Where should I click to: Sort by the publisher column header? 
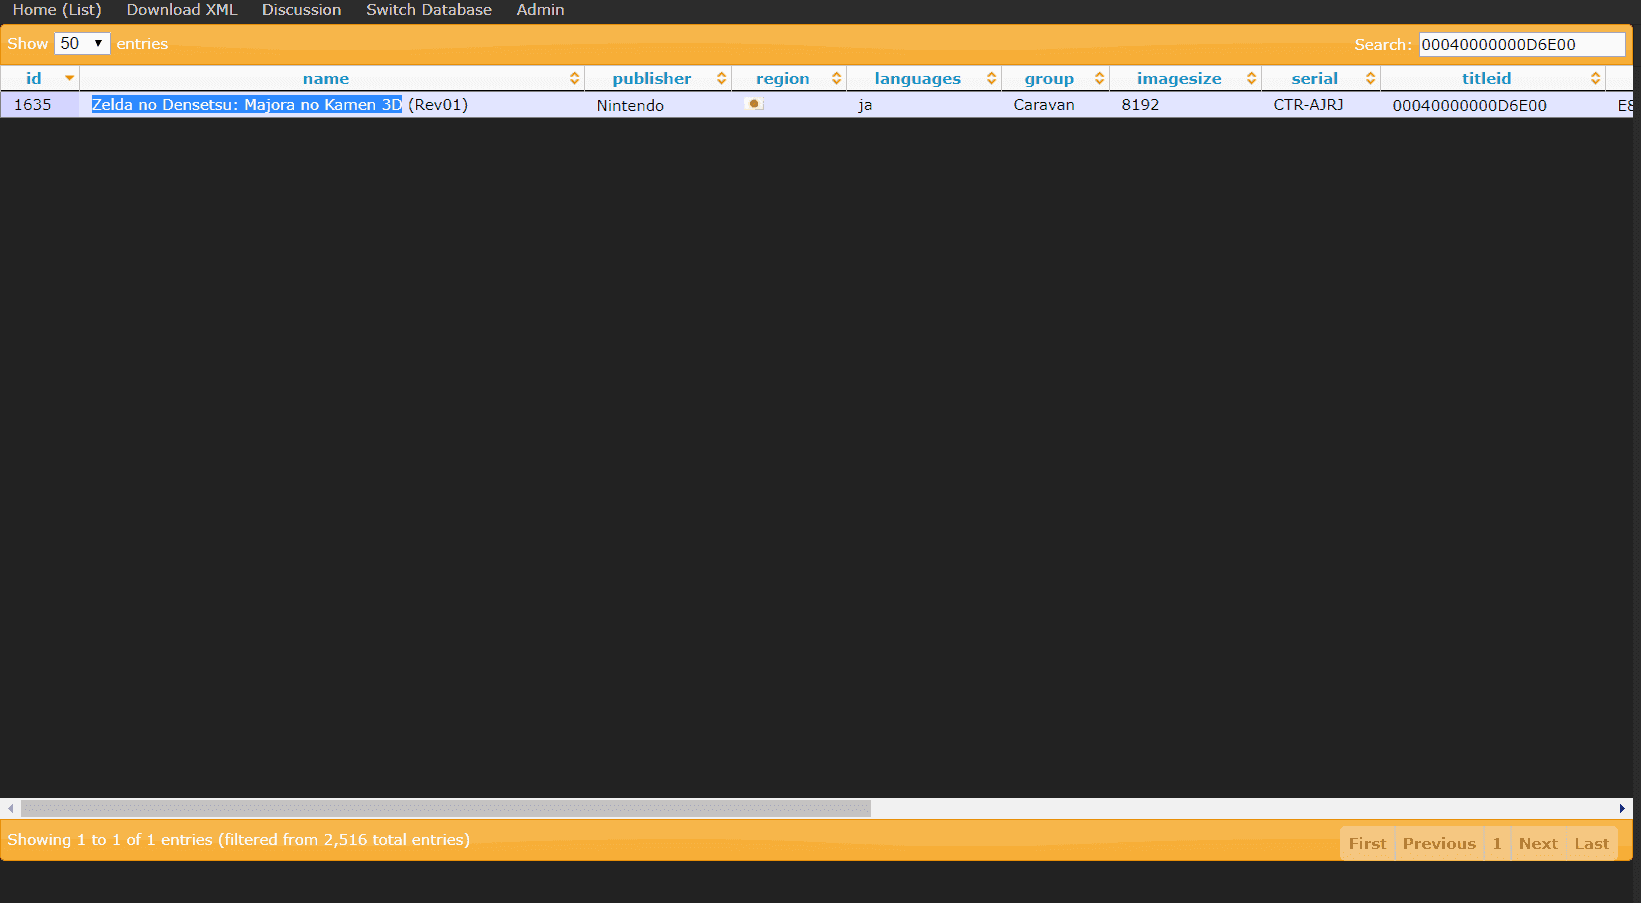[x=658, y=78]
